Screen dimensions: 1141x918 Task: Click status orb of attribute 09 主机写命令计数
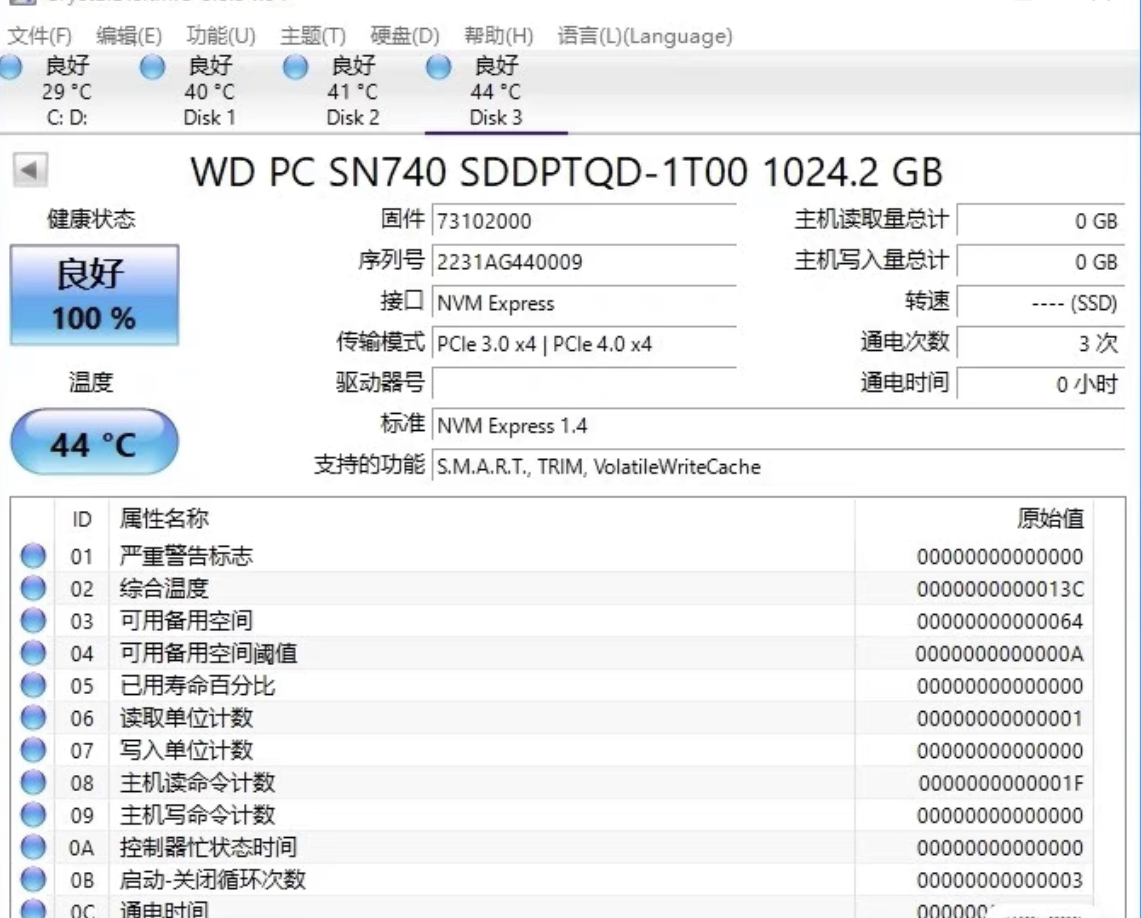click(33, 815)
